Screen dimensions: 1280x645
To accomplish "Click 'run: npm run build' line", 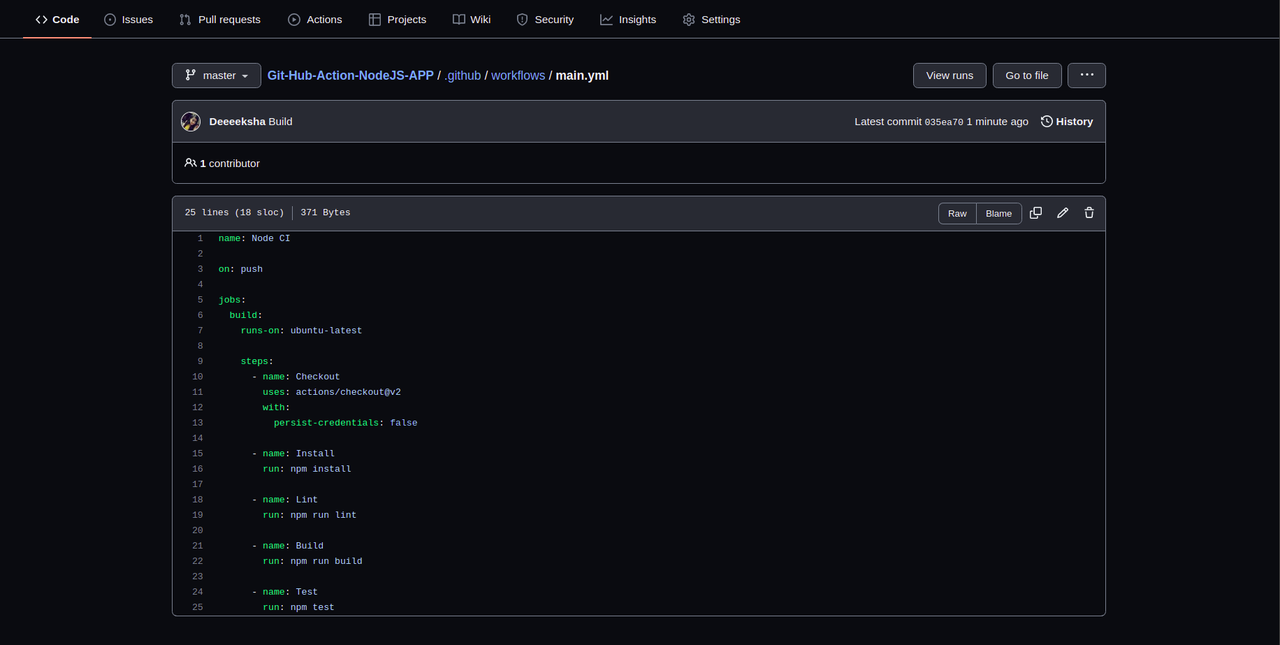I will click(313, 561).
